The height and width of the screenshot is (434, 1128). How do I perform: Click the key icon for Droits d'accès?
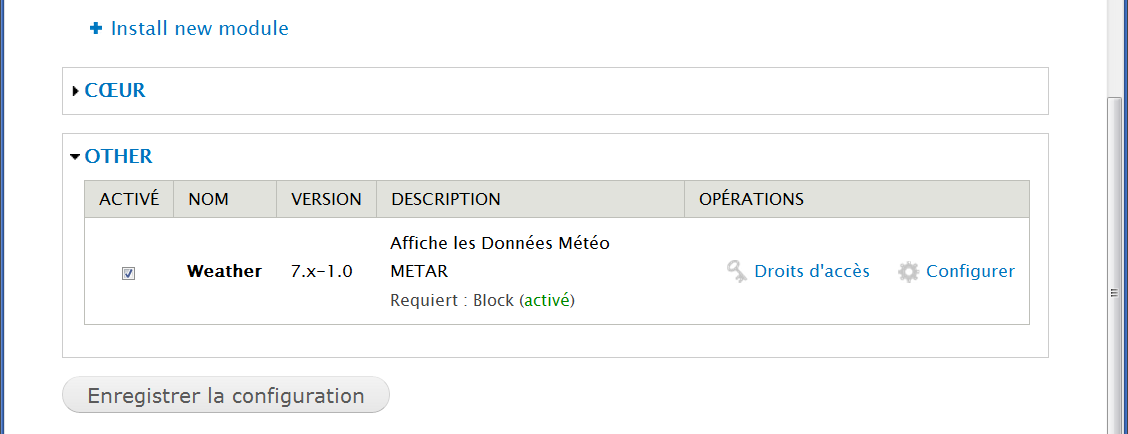(x=737, y=271)
